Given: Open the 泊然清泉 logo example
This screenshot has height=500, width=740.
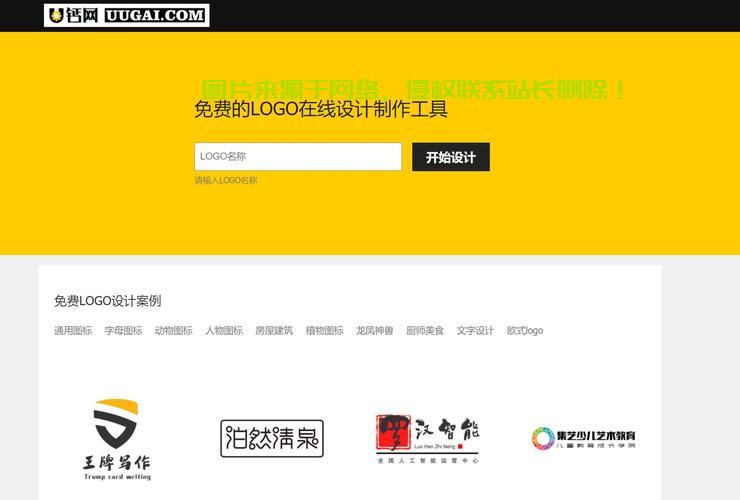Looking at the screenshot, I should point(272,439).
